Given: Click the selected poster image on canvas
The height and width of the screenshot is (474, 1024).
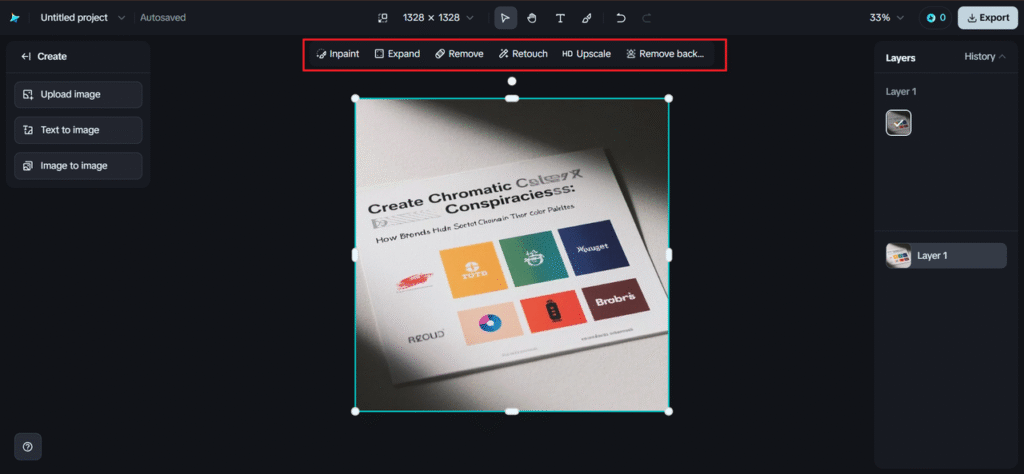Looking at the screenshot, I should (512, 255).
